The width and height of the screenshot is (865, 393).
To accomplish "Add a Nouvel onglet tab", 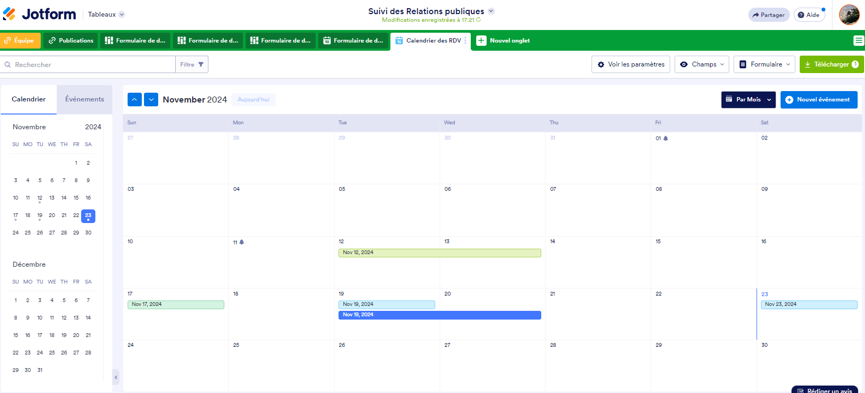I will coord(503,40).
